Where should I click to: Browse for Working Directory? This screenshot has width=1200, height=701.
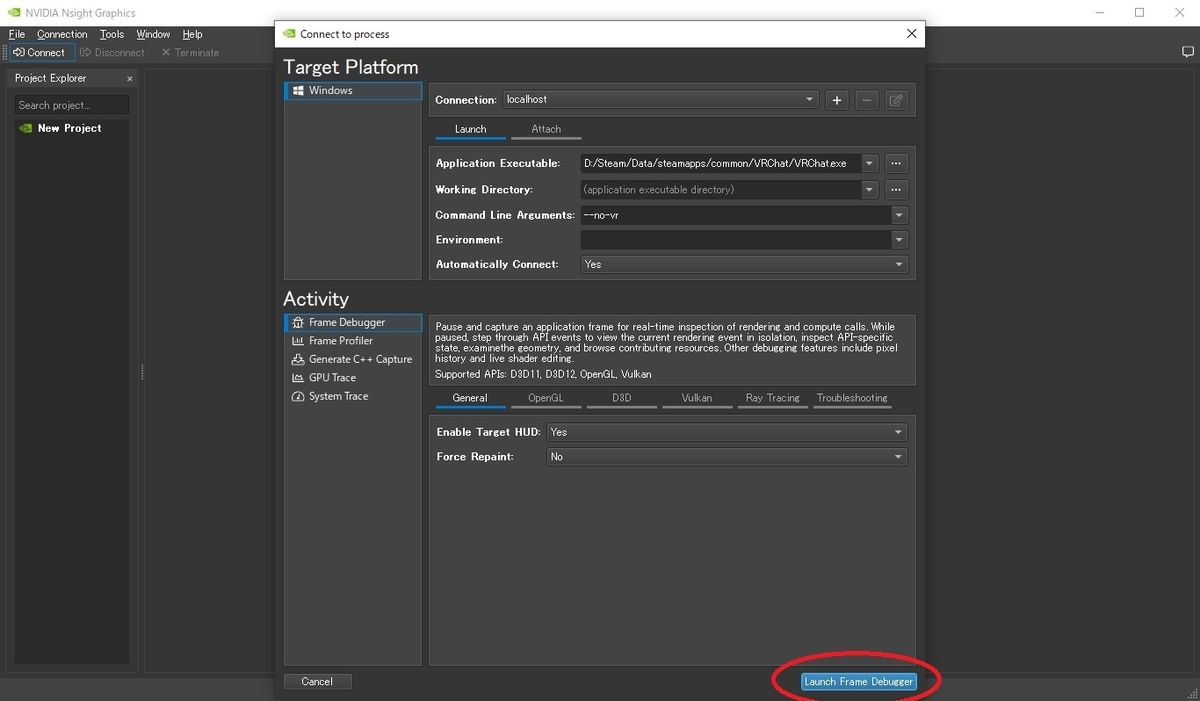[896, 189]
